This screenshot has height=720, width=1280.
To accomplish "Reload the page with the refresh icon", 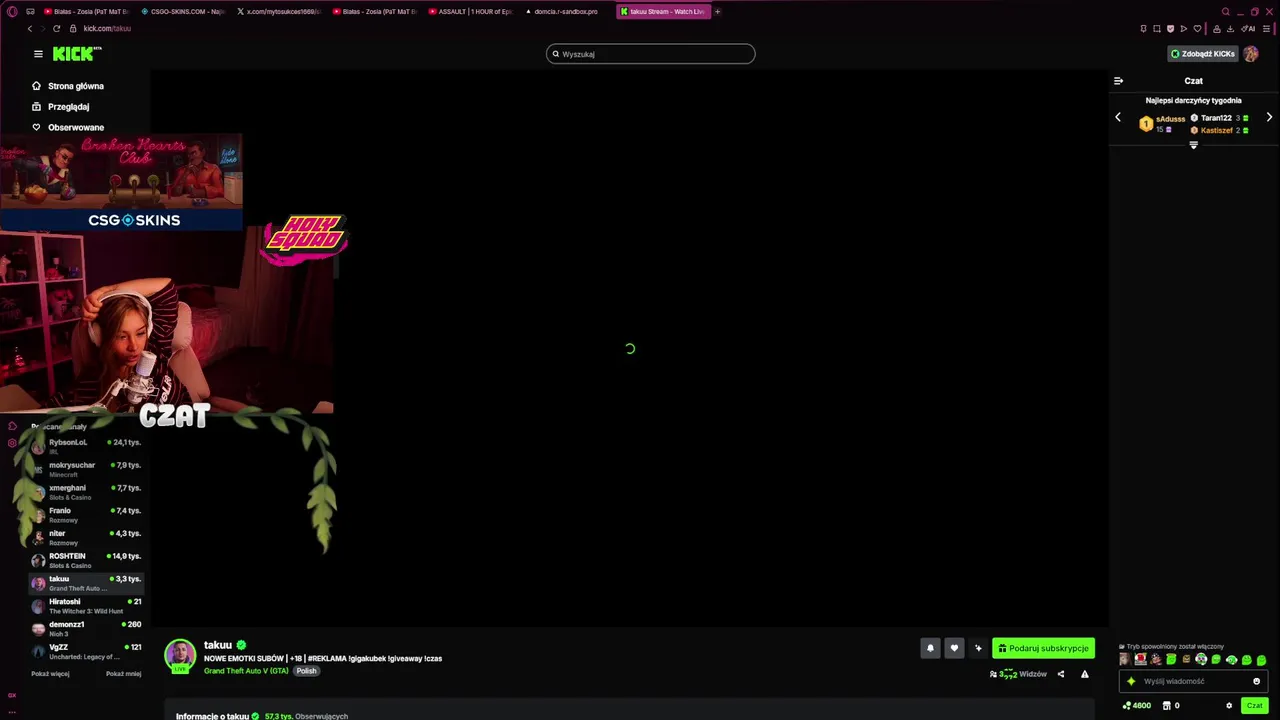I will click(x=56, y=28).
